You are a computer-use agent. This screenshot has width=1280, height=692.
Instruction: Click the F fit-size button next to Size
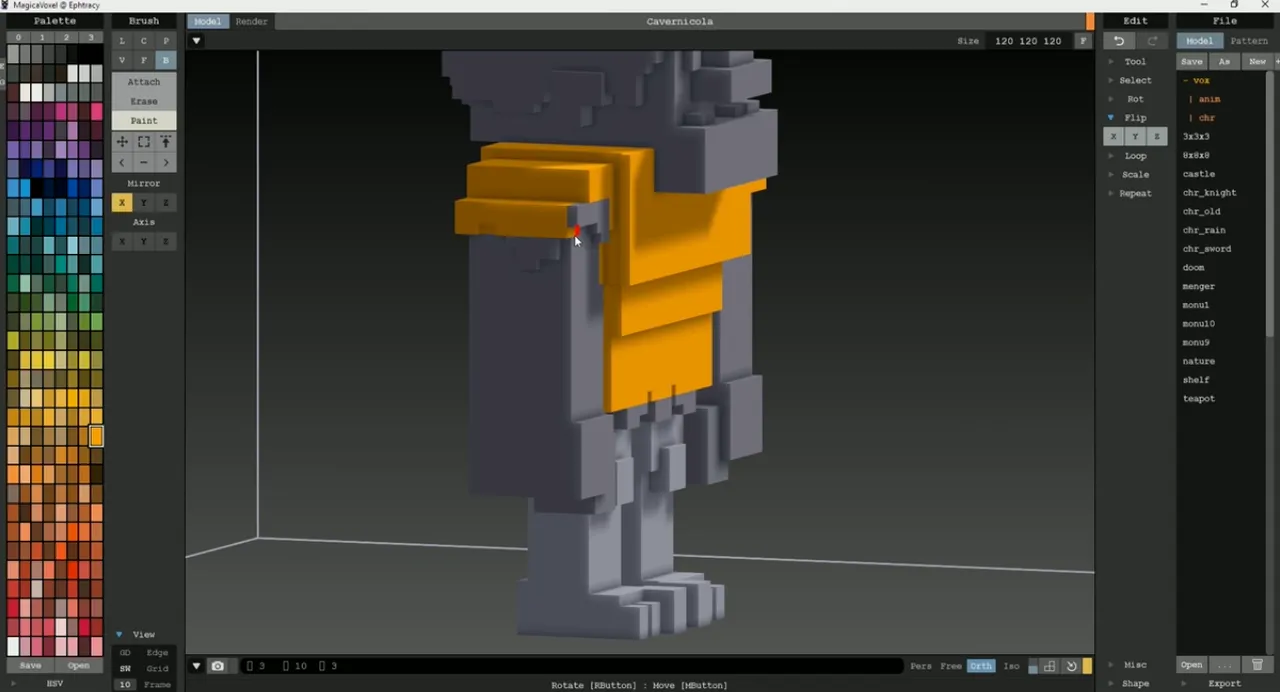(1083, 41)
